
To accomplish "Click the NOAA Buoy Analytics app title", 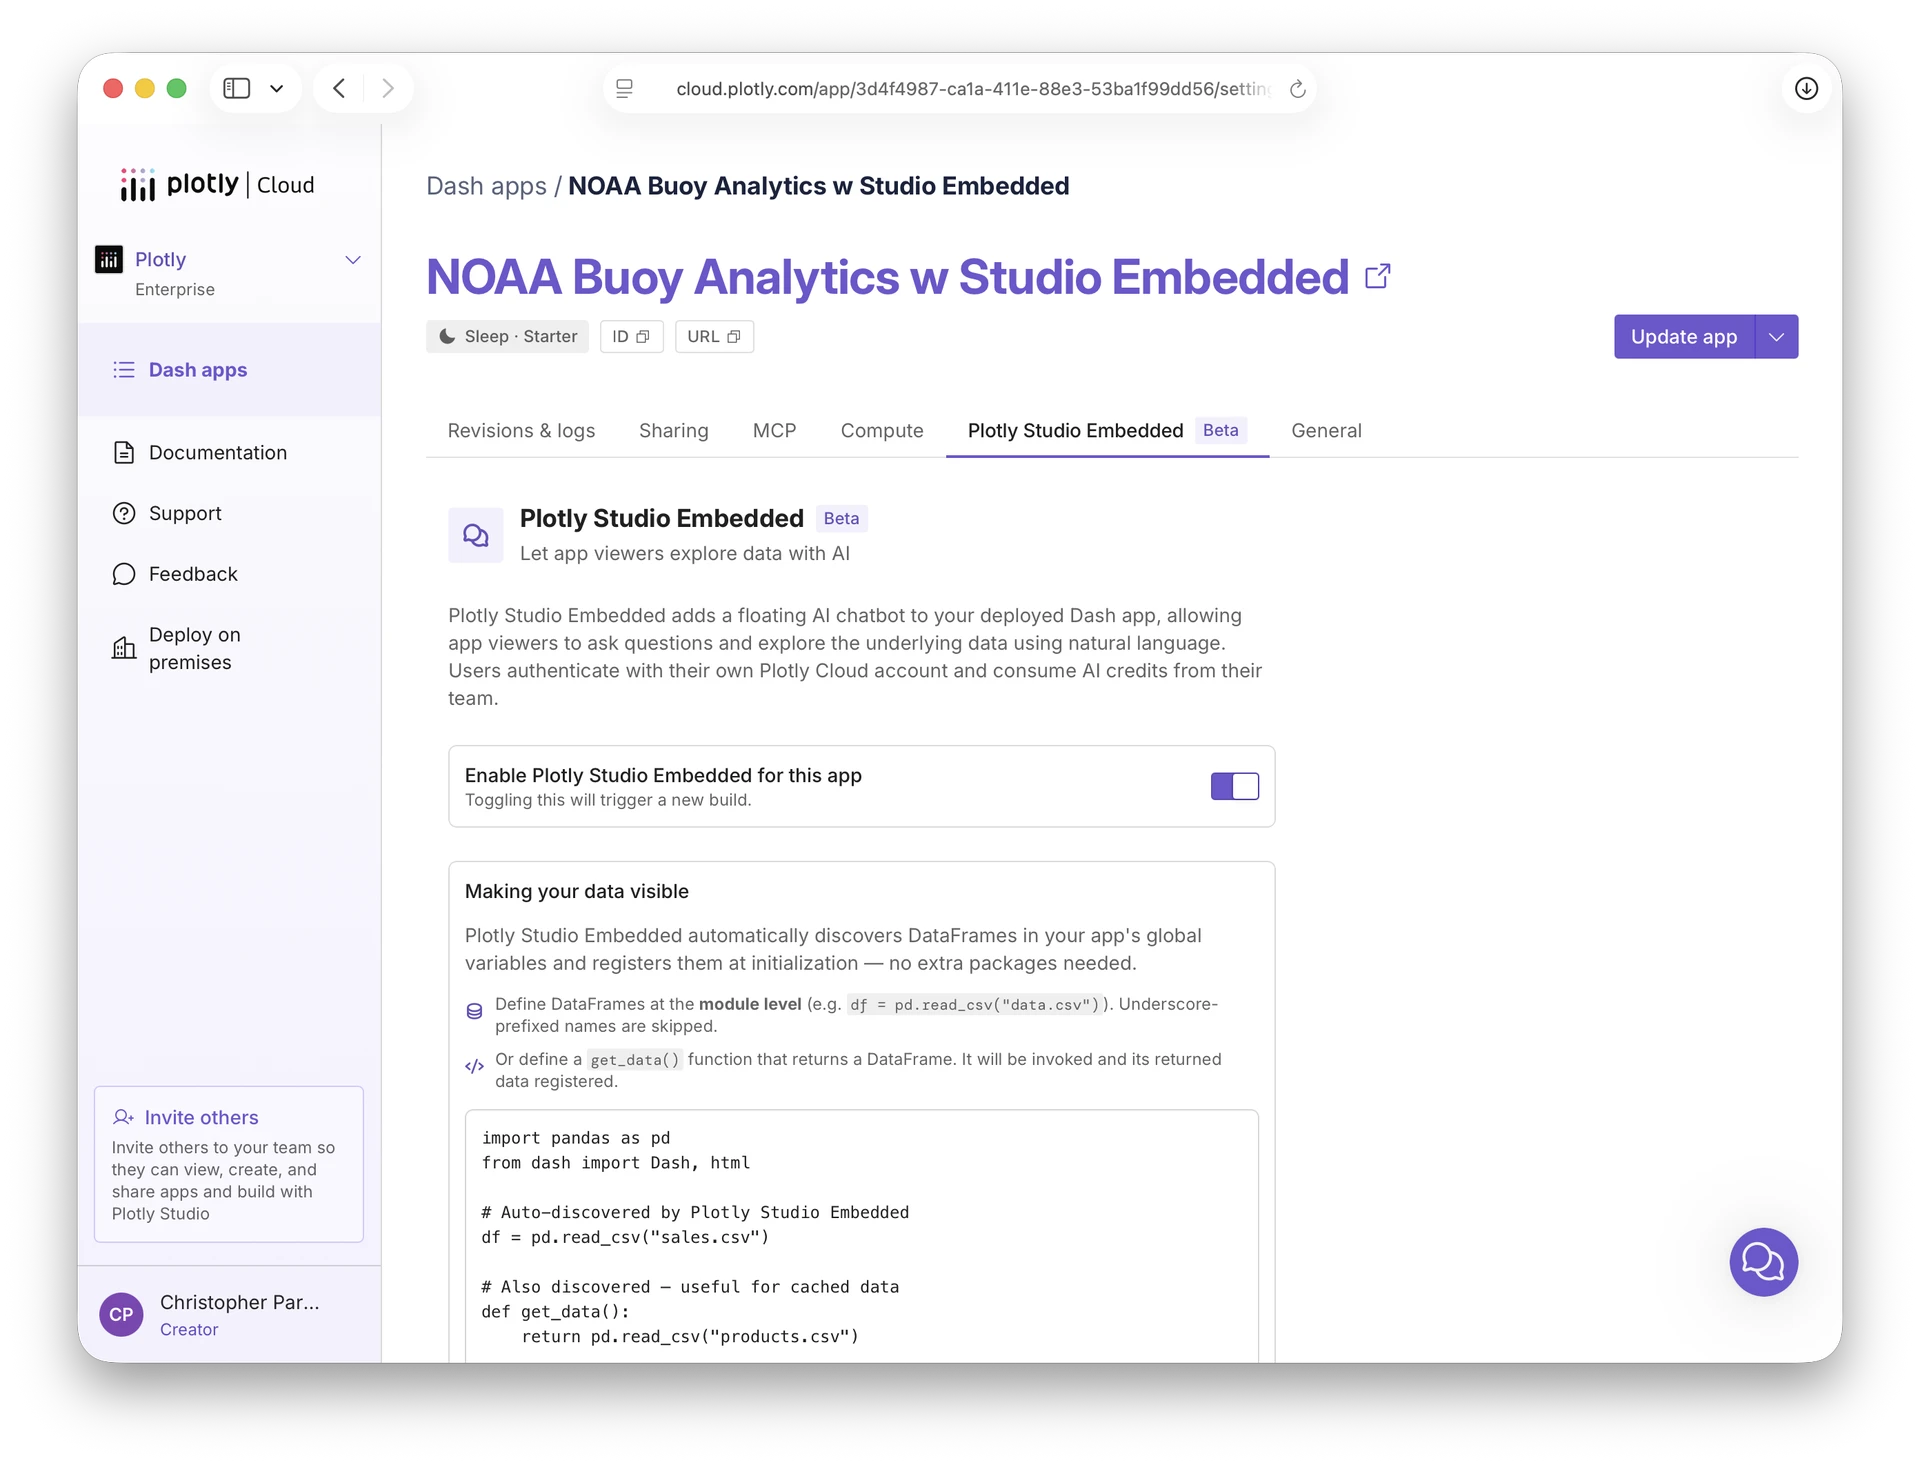I will click(x=887, y=277).
